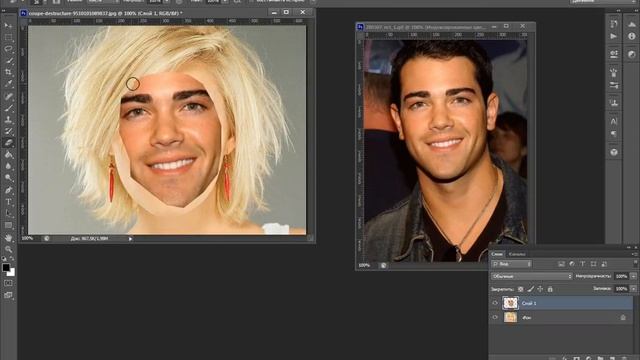Toggle lock image pixels brush icon

click(x=531, y=289)
